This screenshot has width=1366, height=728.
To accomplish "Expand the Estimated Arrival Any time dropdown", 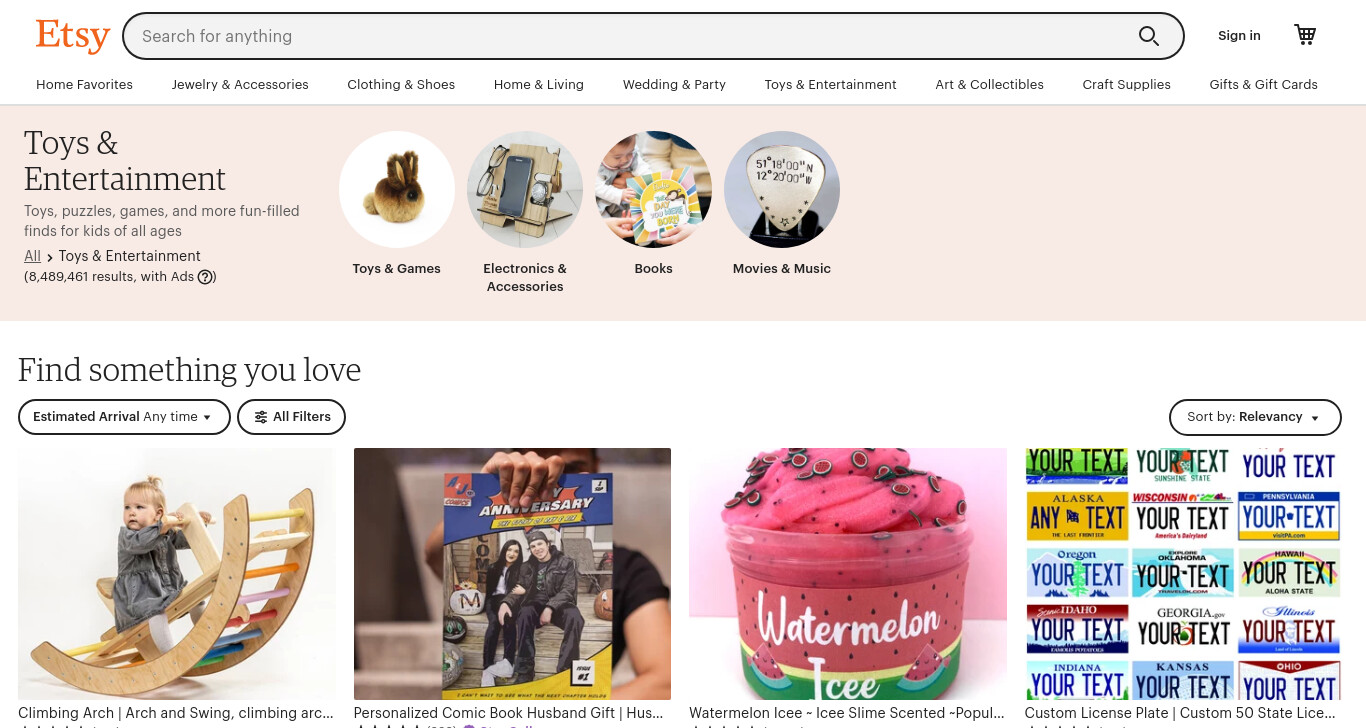I will (x=124, y=417).
